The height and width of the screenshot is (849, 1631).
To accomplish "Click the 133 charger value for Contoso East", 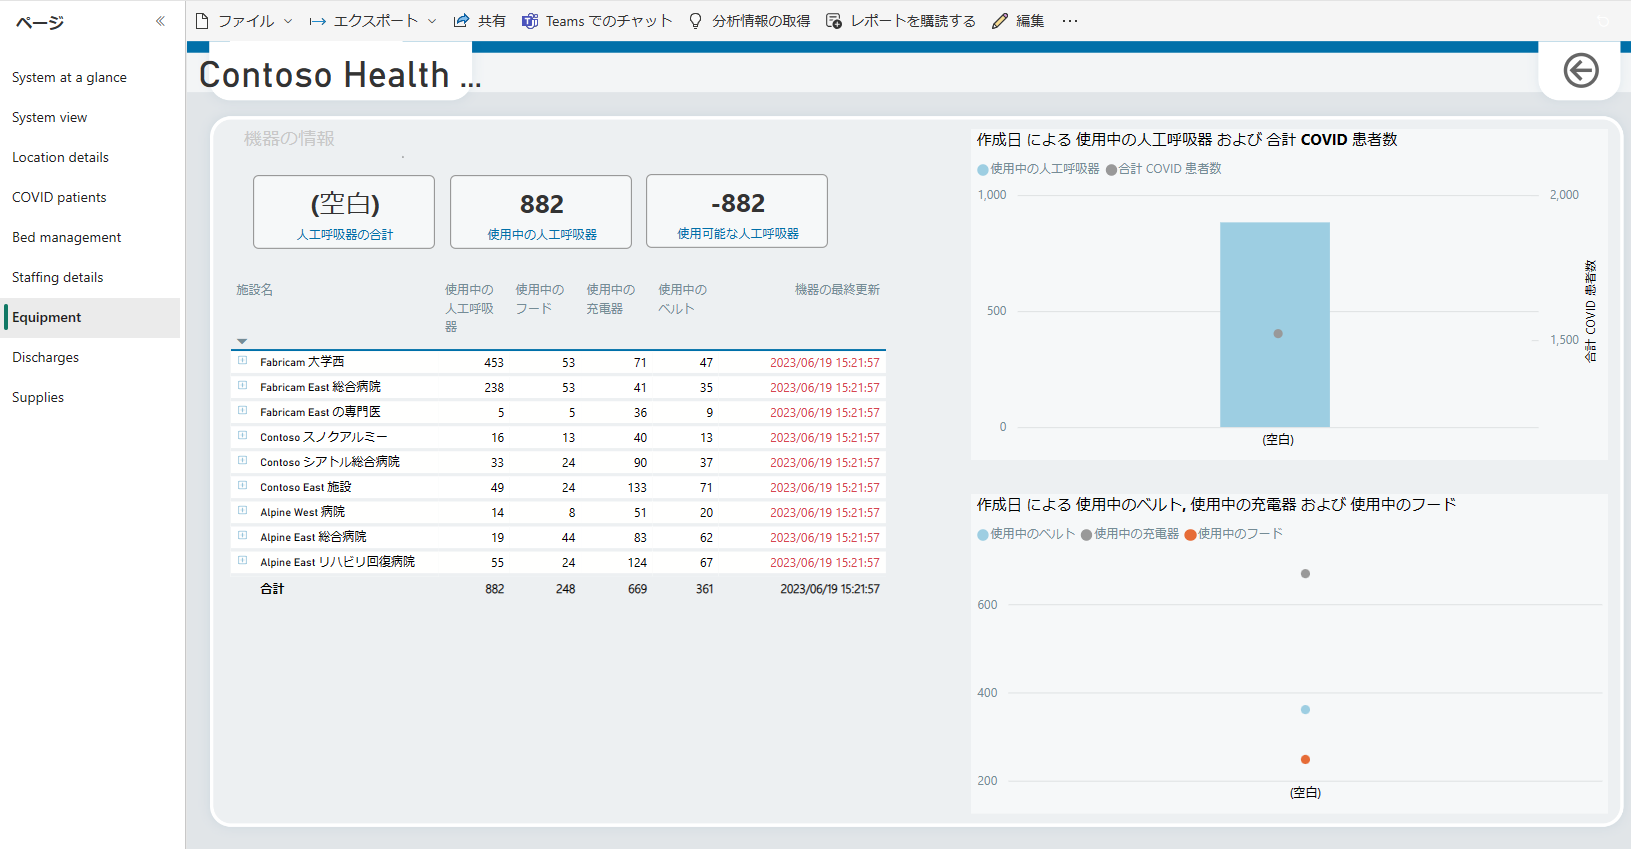I will (637, 488).
